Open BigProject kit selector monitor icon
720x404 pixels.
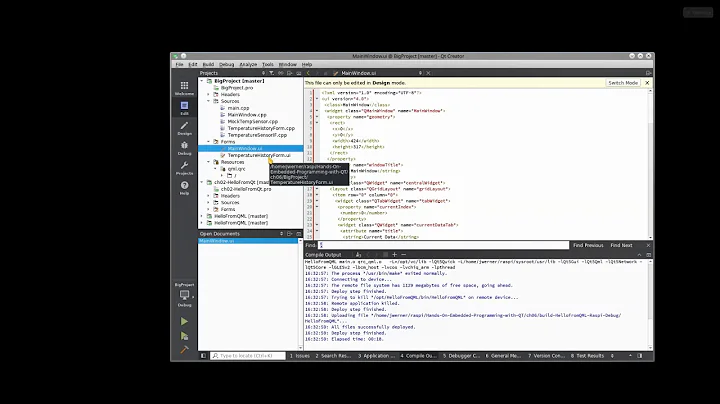coord(184,295)
